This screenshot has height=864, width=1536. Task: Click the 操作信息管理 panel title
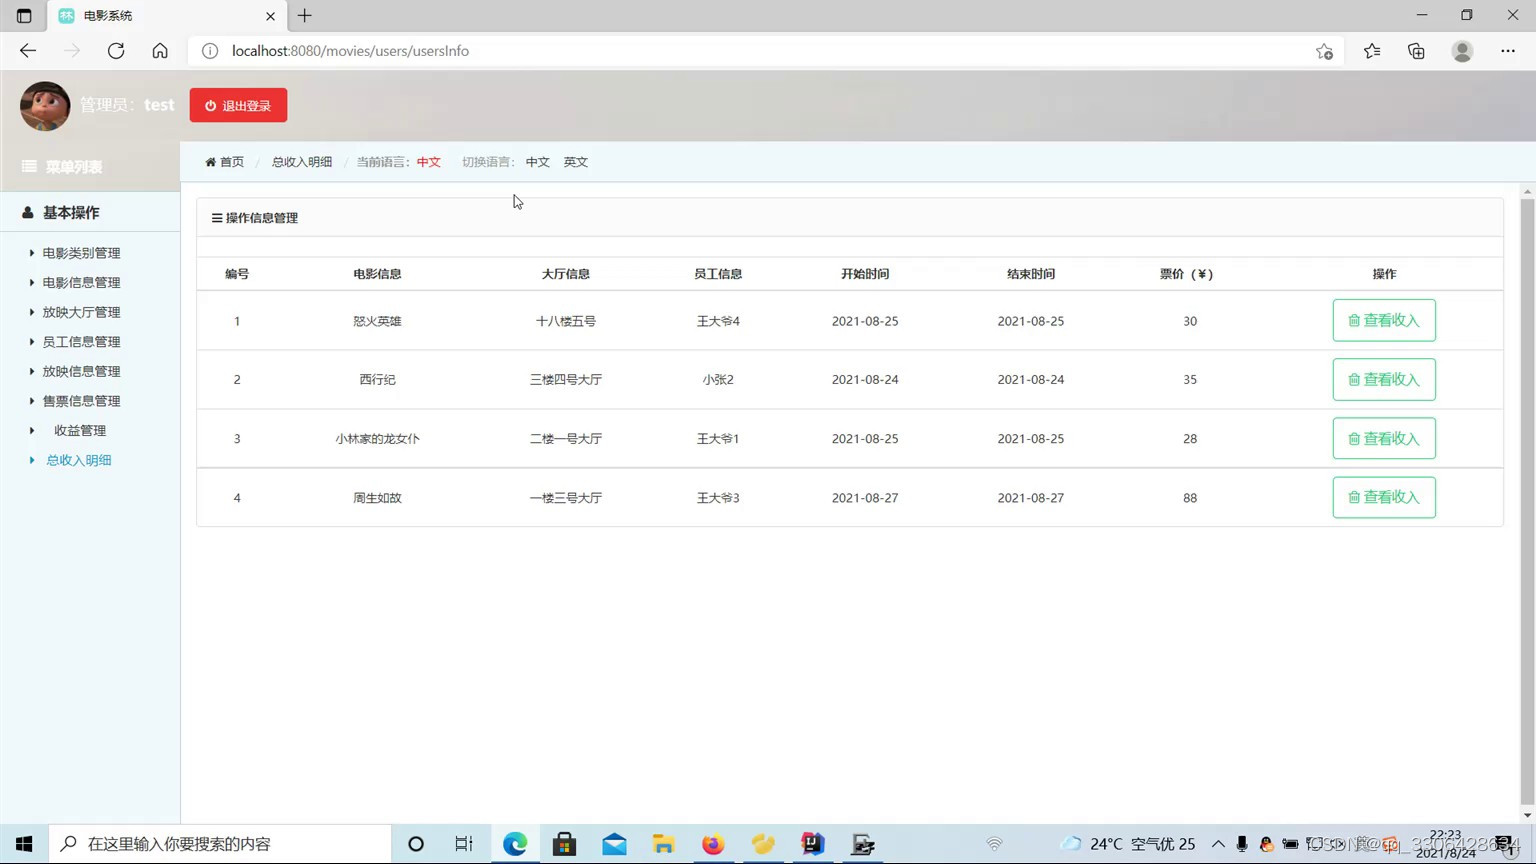coord(255,218)
